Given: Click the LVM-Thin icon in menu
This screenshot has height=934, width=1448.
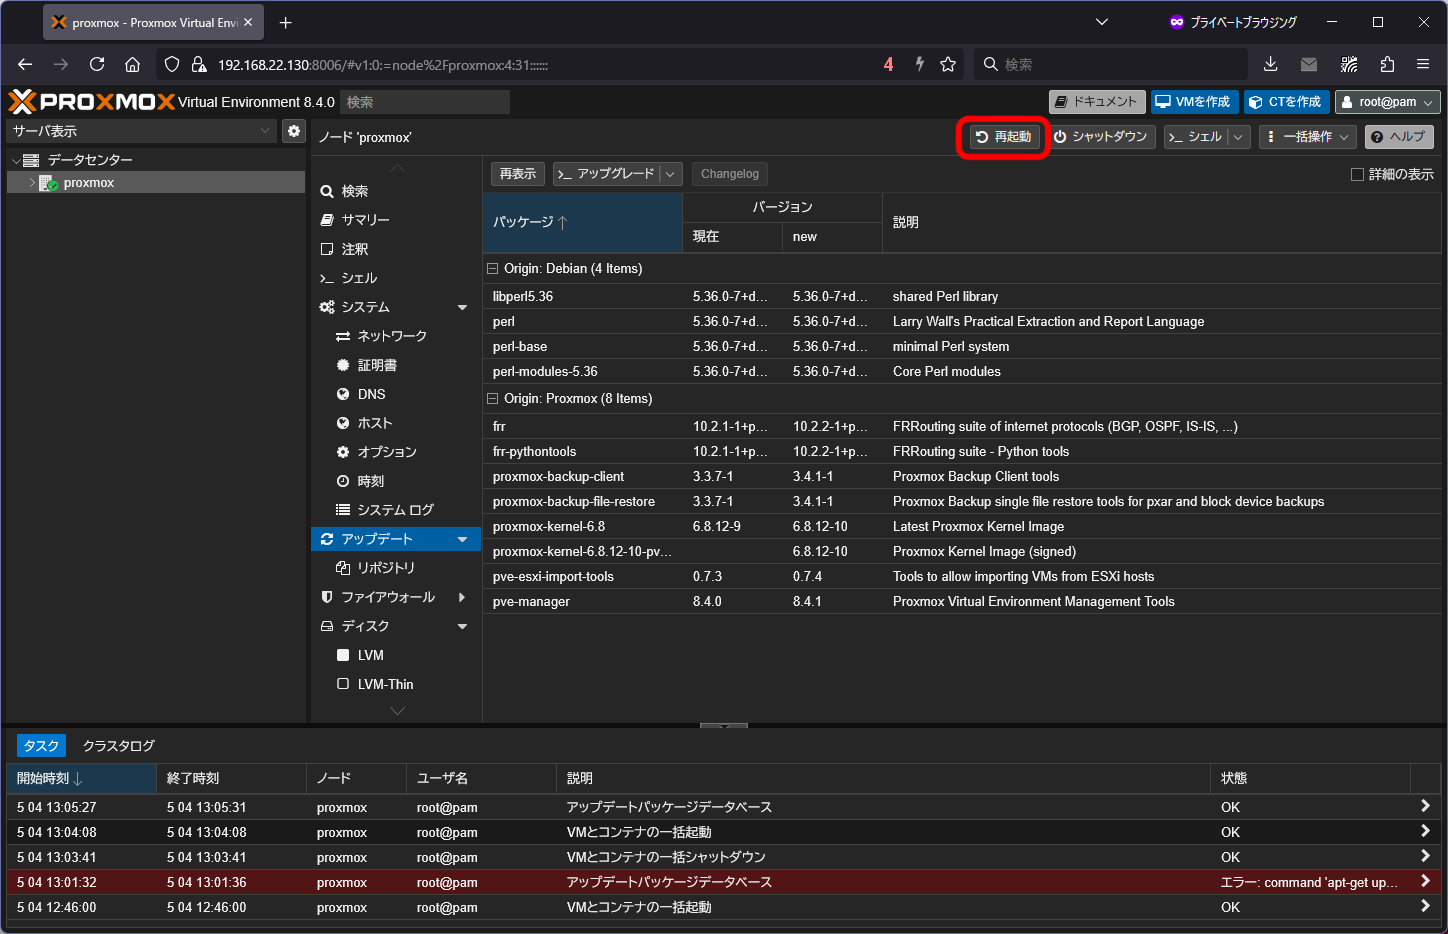Looking at the screenshot, I should point(343,684).
